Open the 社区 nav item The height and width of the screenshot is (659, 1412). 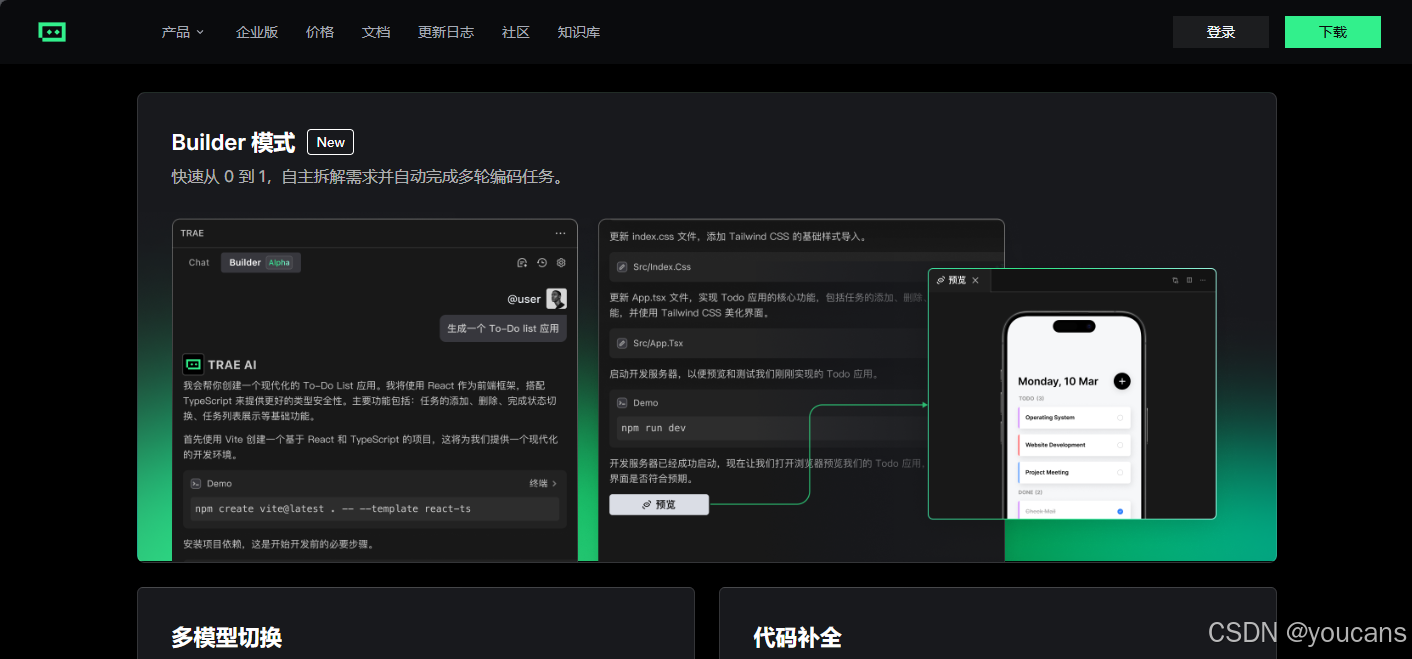pos(516,32)
